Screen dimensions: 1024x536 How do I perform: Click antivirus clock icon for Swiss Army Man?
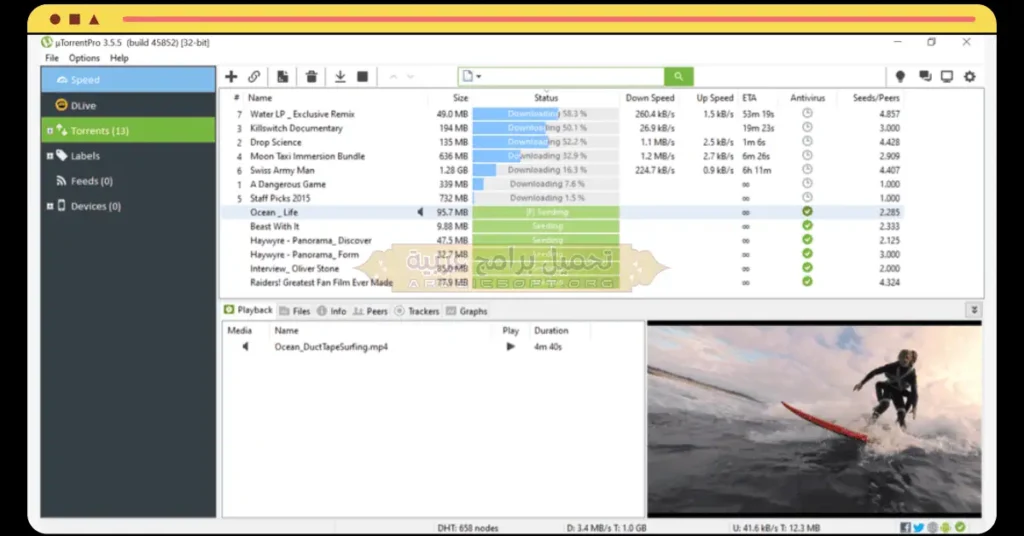click(807, 169)
